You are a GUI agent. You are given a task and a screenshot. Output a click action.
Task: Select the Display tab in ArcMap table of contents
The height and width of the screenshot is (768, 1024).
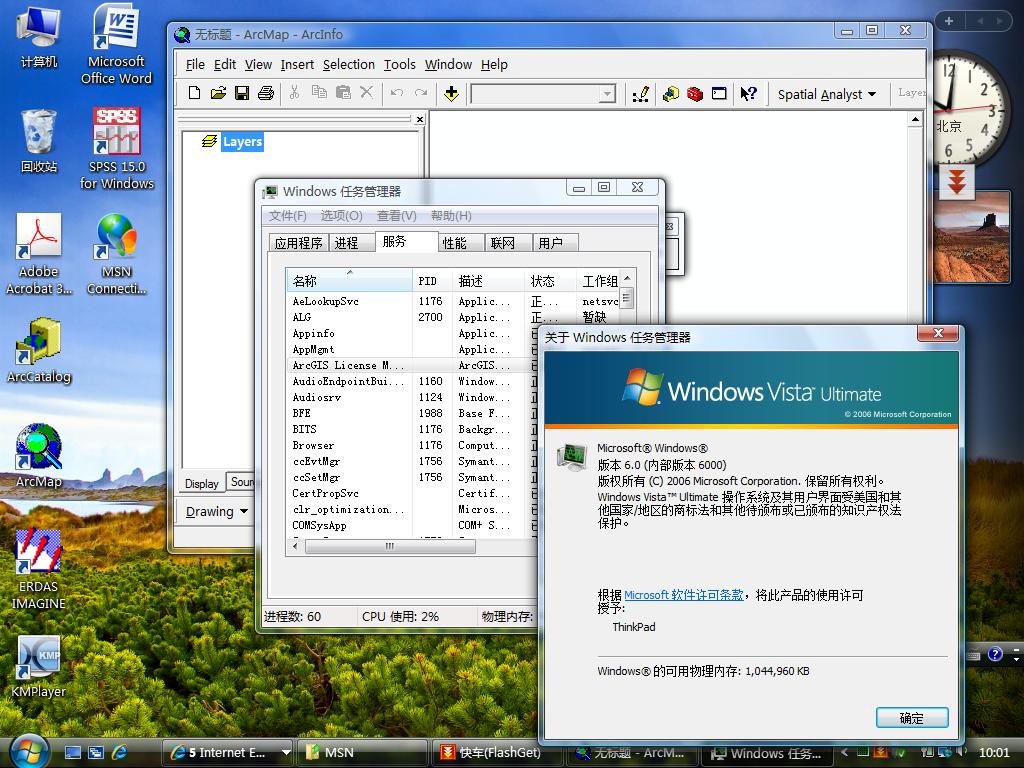(201, 483)
